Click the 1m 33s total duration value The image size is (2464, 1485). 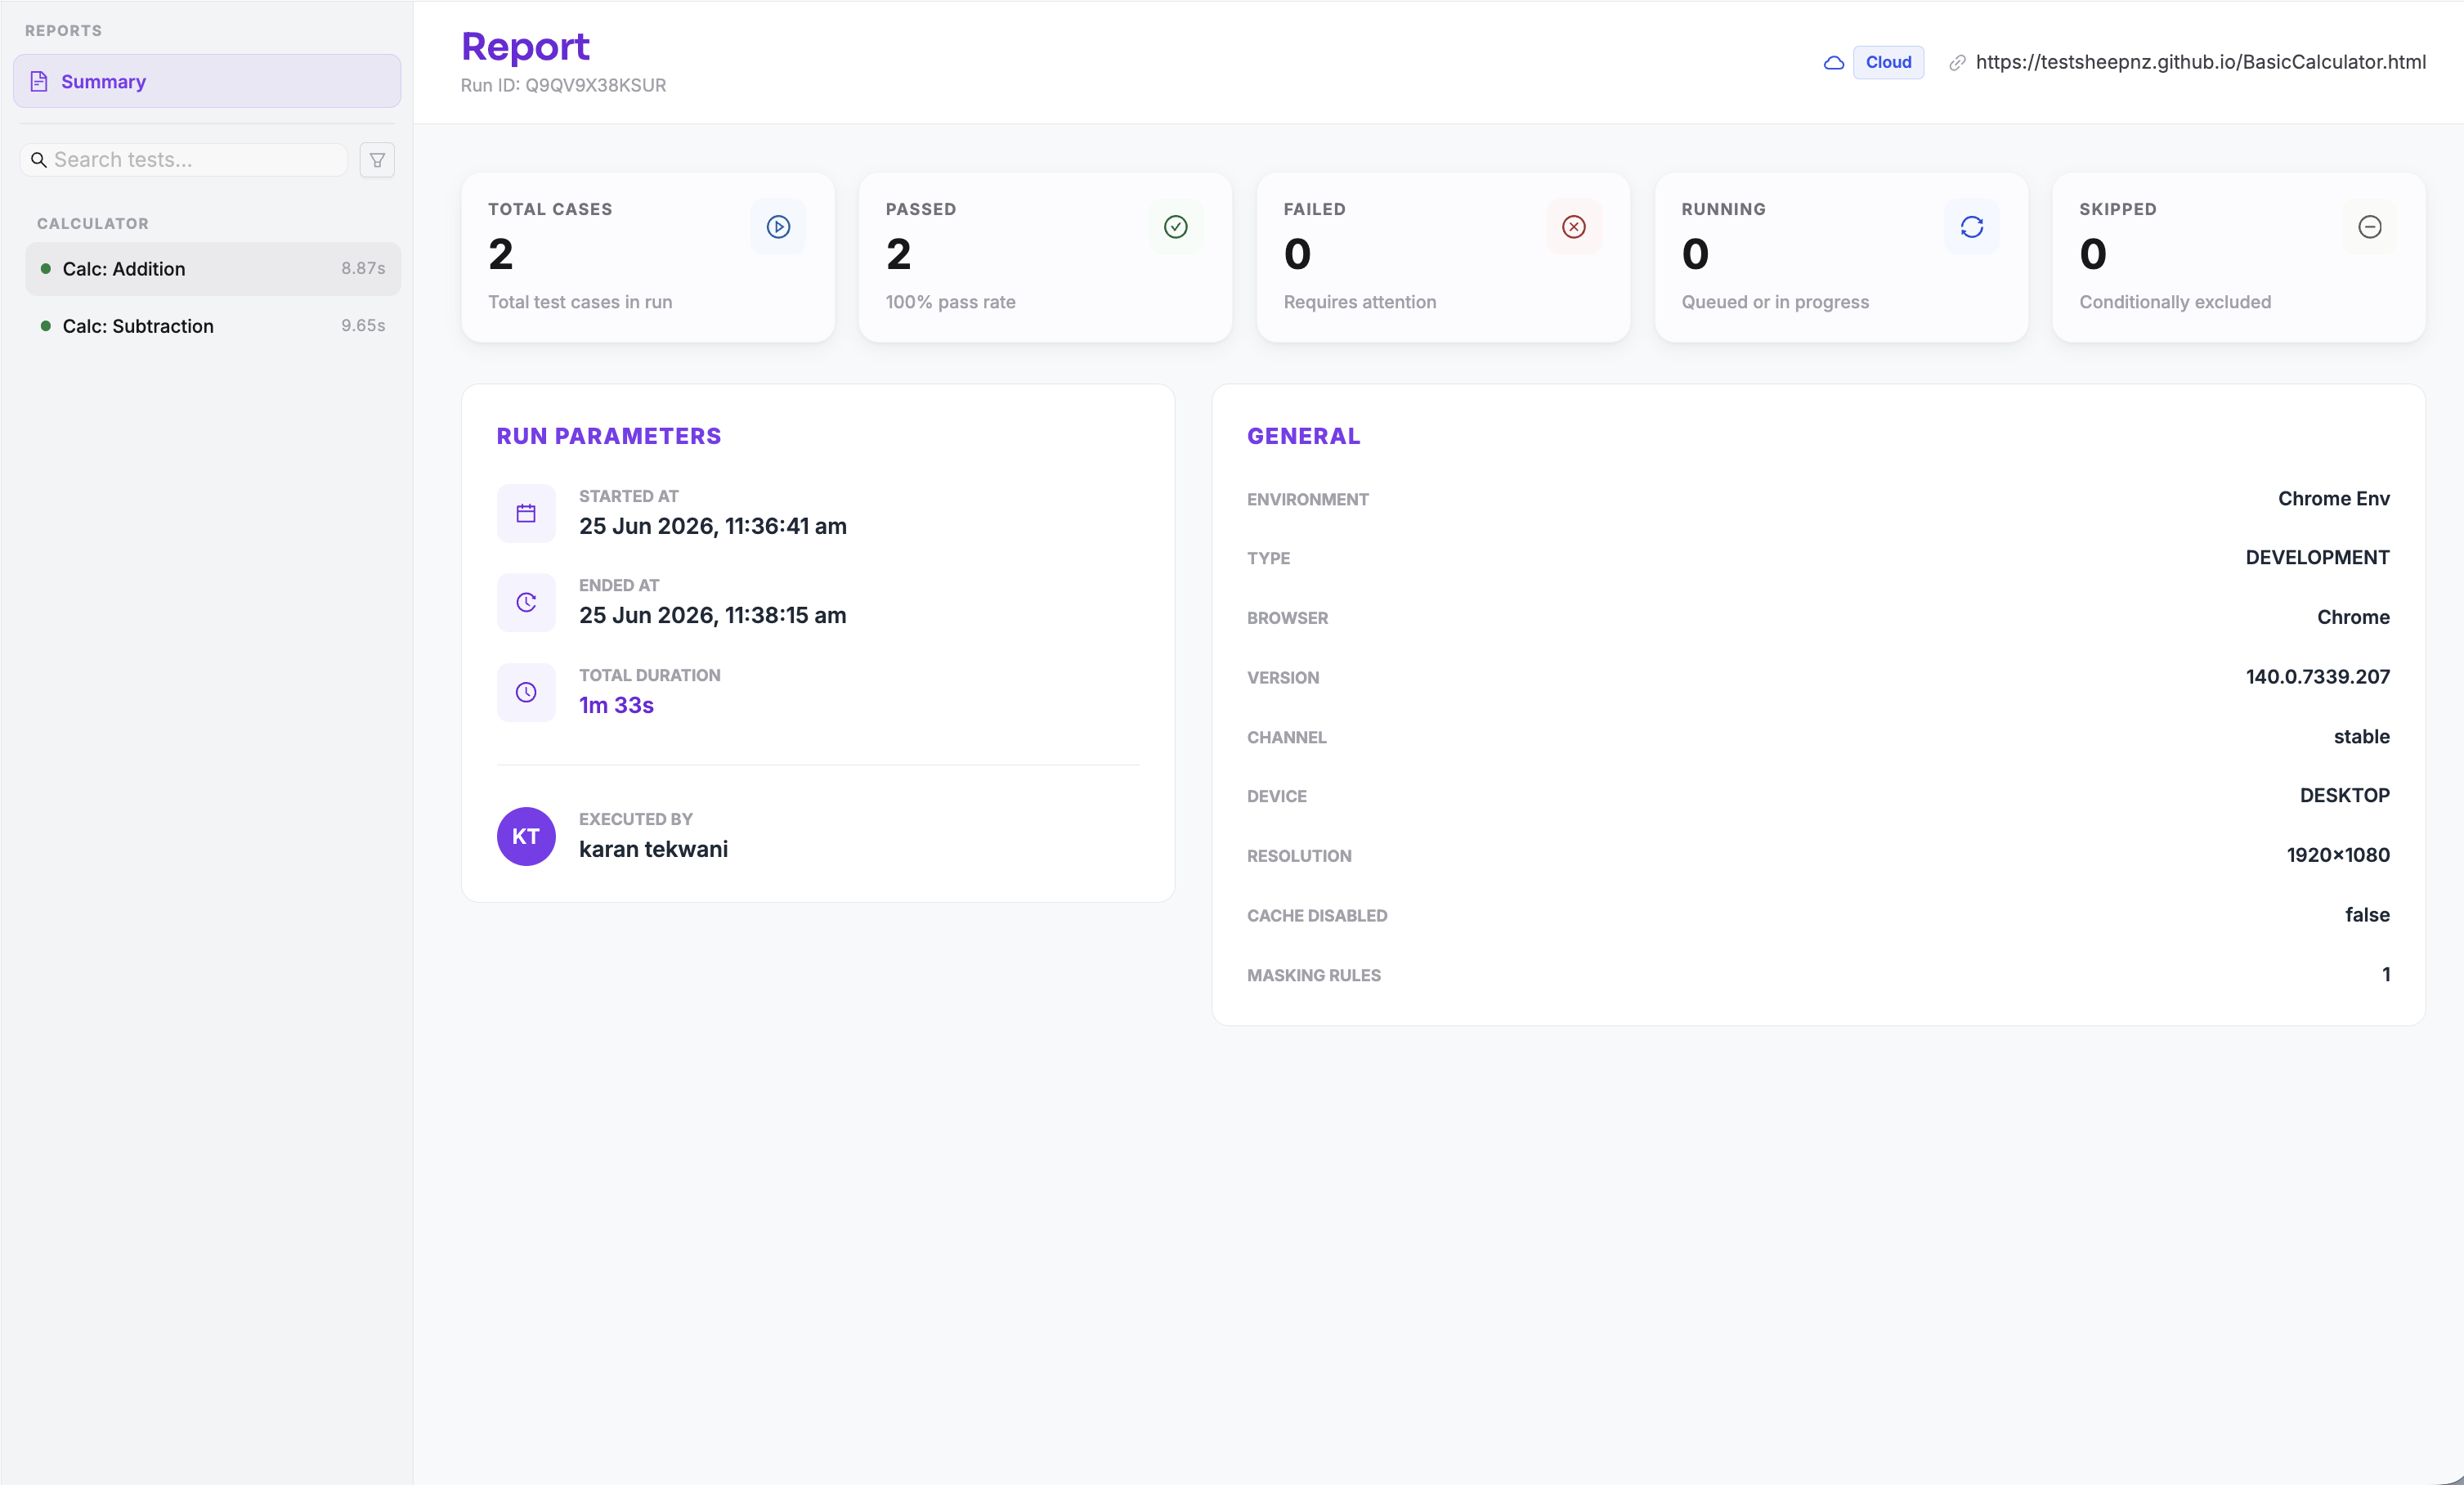(617, 705)
